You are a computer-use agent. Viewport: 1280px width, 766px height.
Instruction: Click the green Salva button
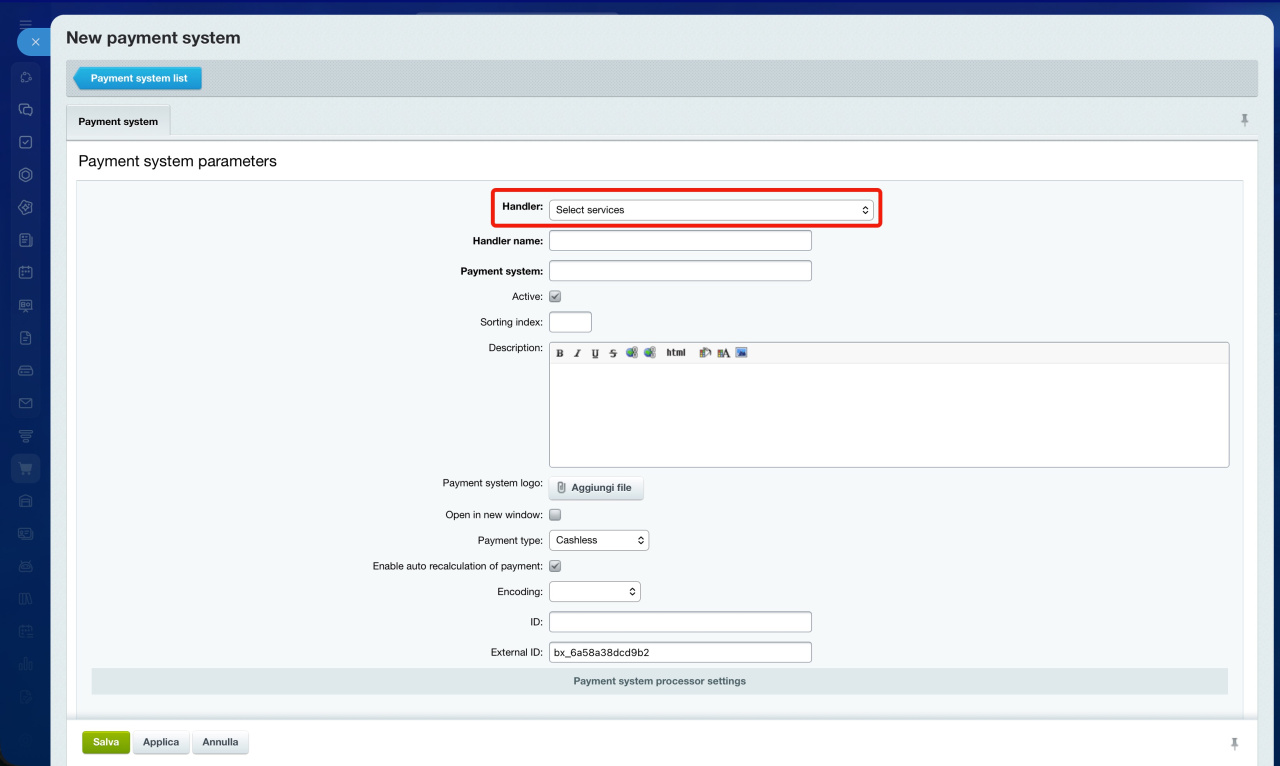(106, 742)
